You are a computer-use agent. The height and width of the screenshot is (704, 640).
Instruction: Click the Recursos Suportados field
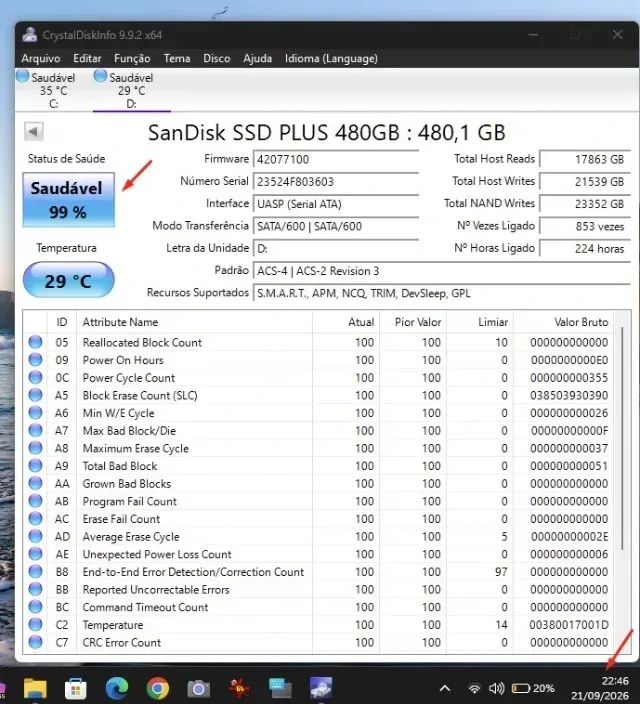tap(442, 294)
